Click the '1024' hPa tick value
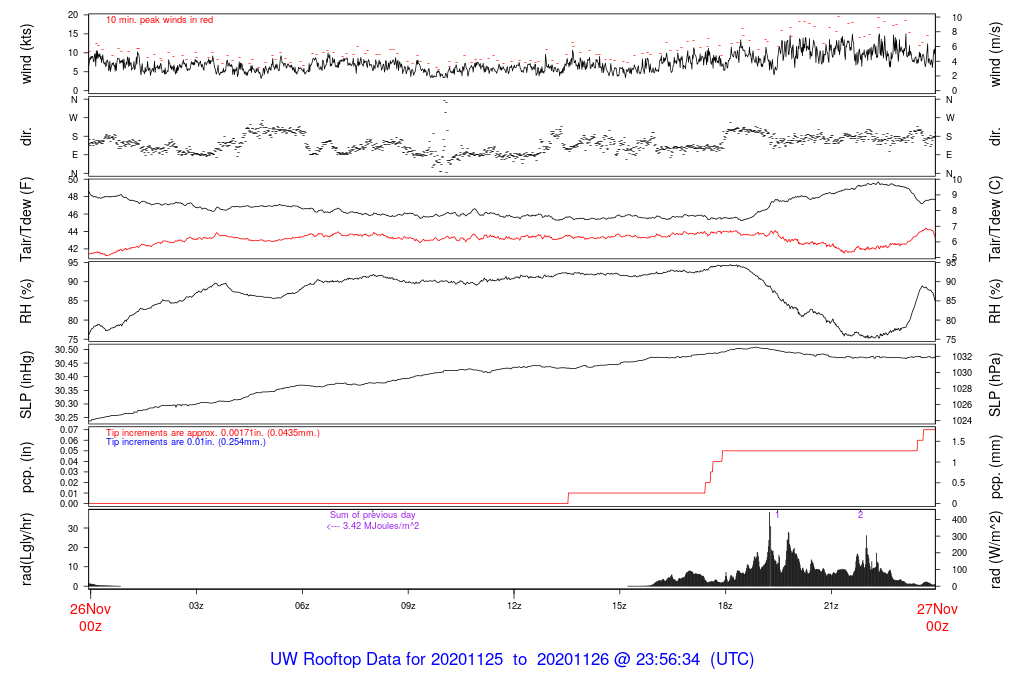The height and width of the screenshot is (700, 1024). coord(962,421)
